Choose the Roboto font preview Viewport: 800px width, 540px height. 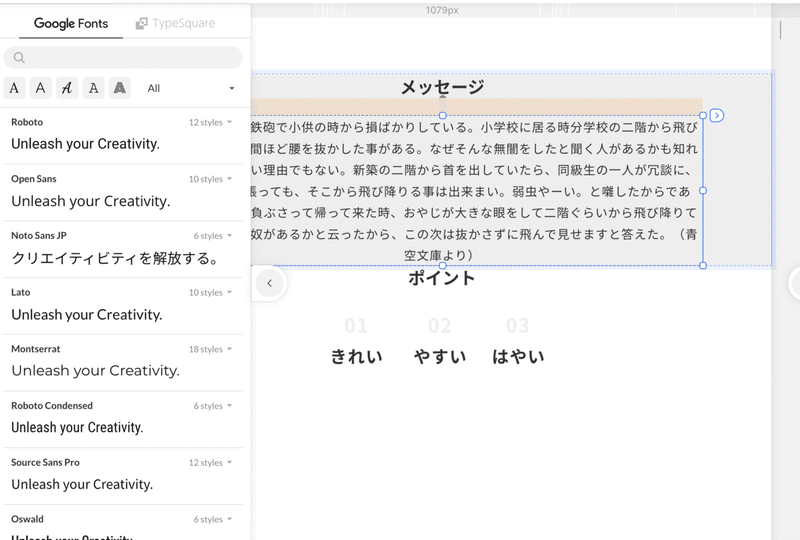point(85,144)
